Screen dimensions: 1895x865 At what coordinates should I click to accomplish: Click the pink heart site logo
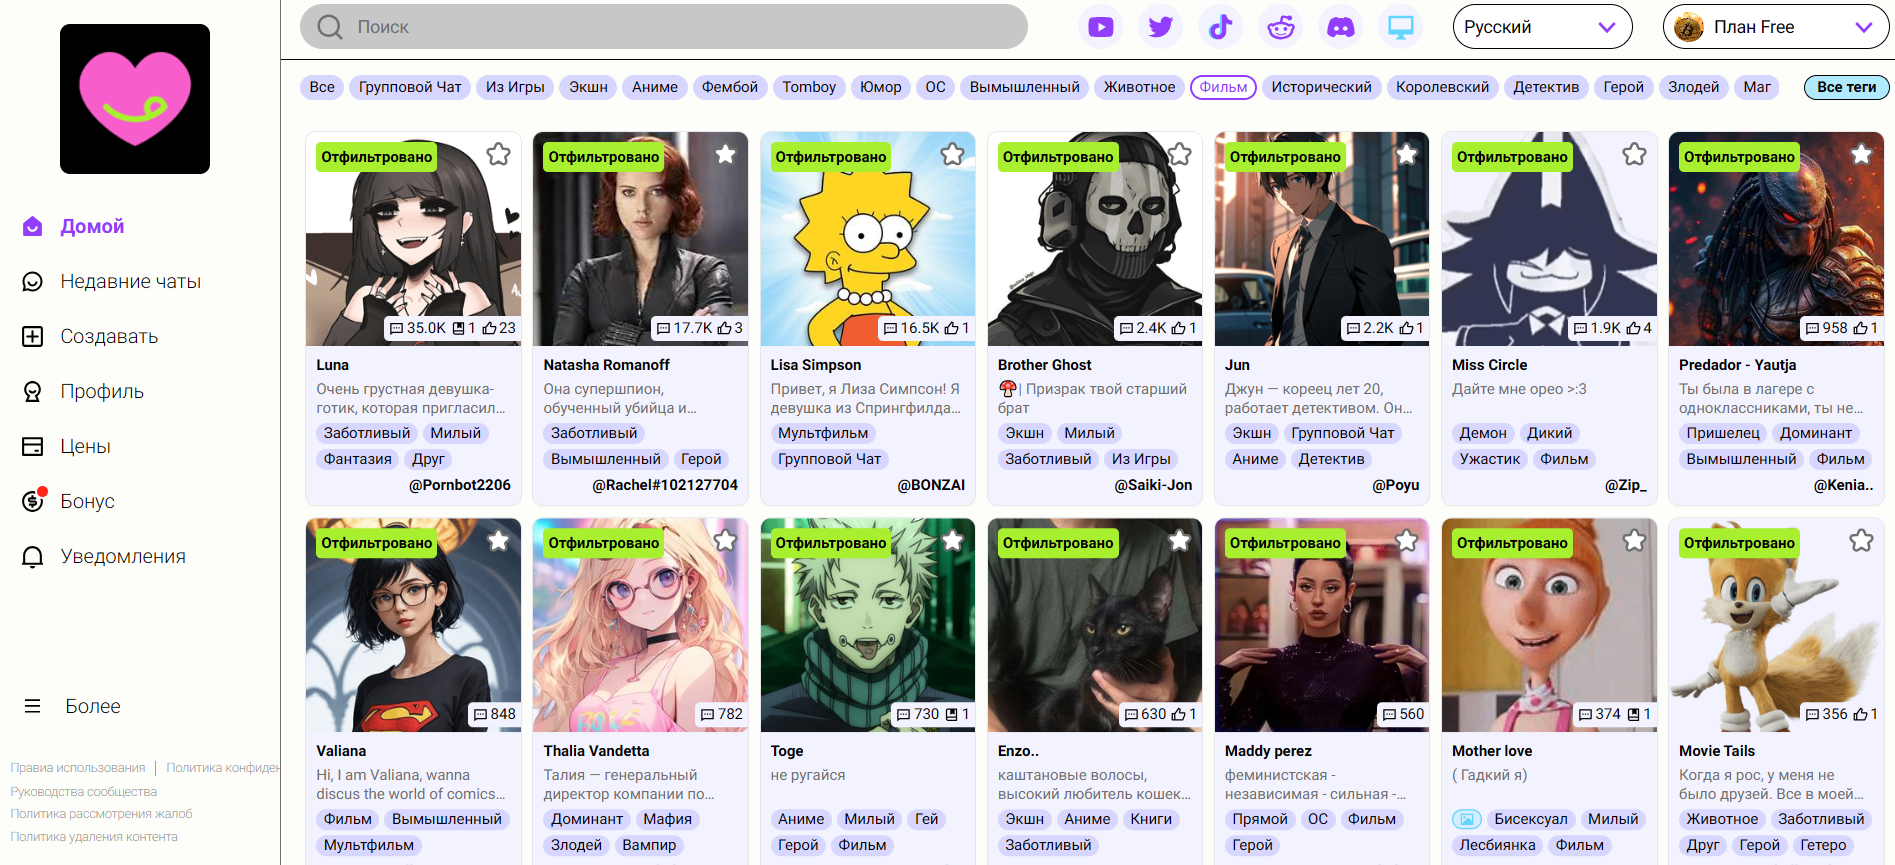(x=135, y=99)
